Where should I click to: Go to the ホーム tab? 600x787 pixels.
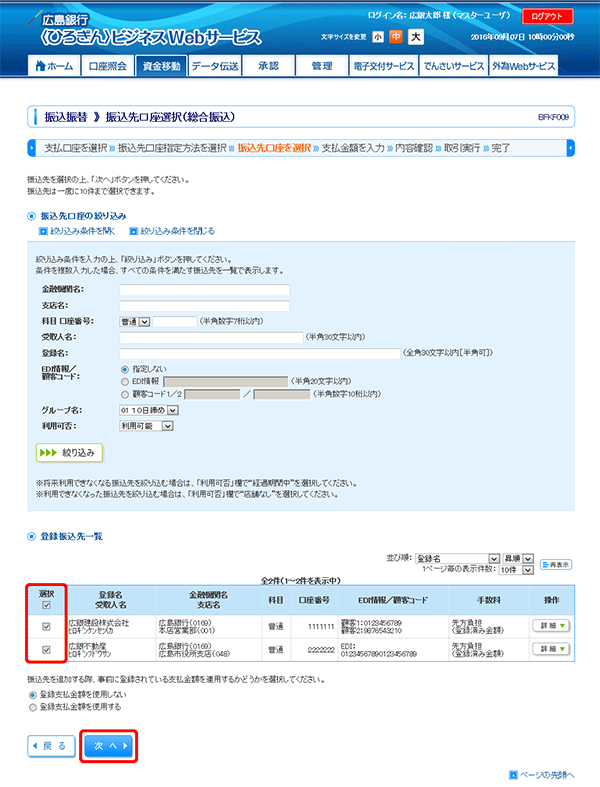point(54,66)
